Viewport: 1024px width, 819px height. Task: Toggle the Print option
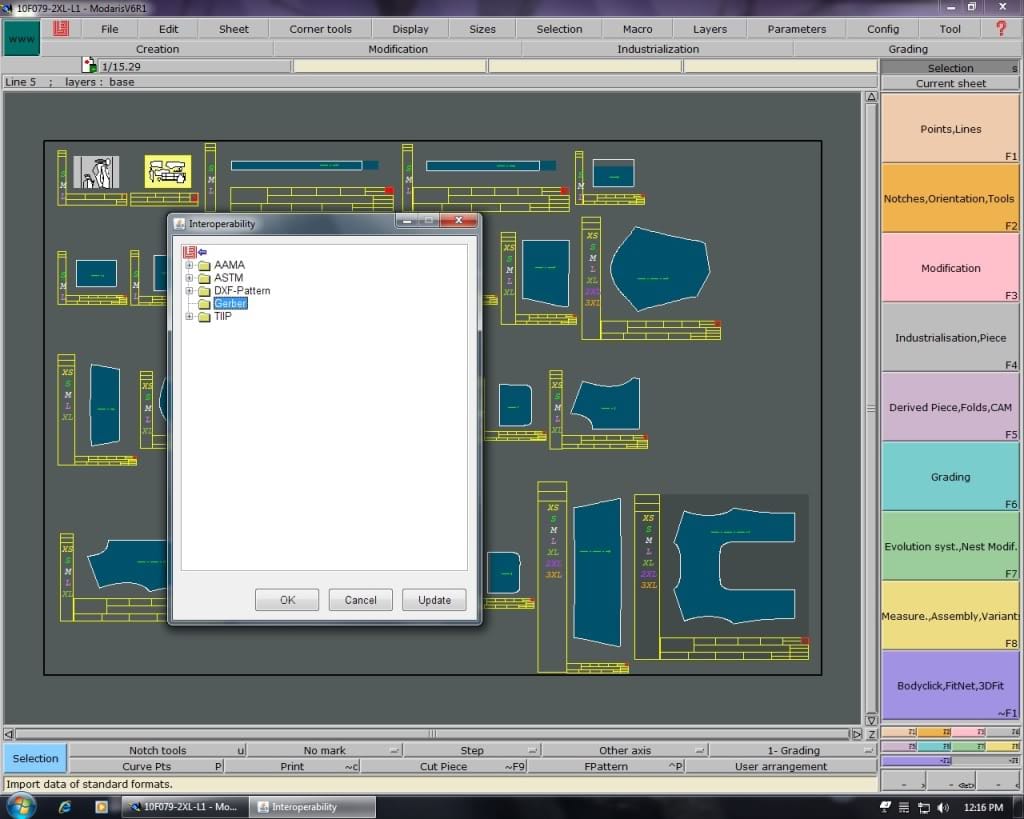(x=293, y=766)
